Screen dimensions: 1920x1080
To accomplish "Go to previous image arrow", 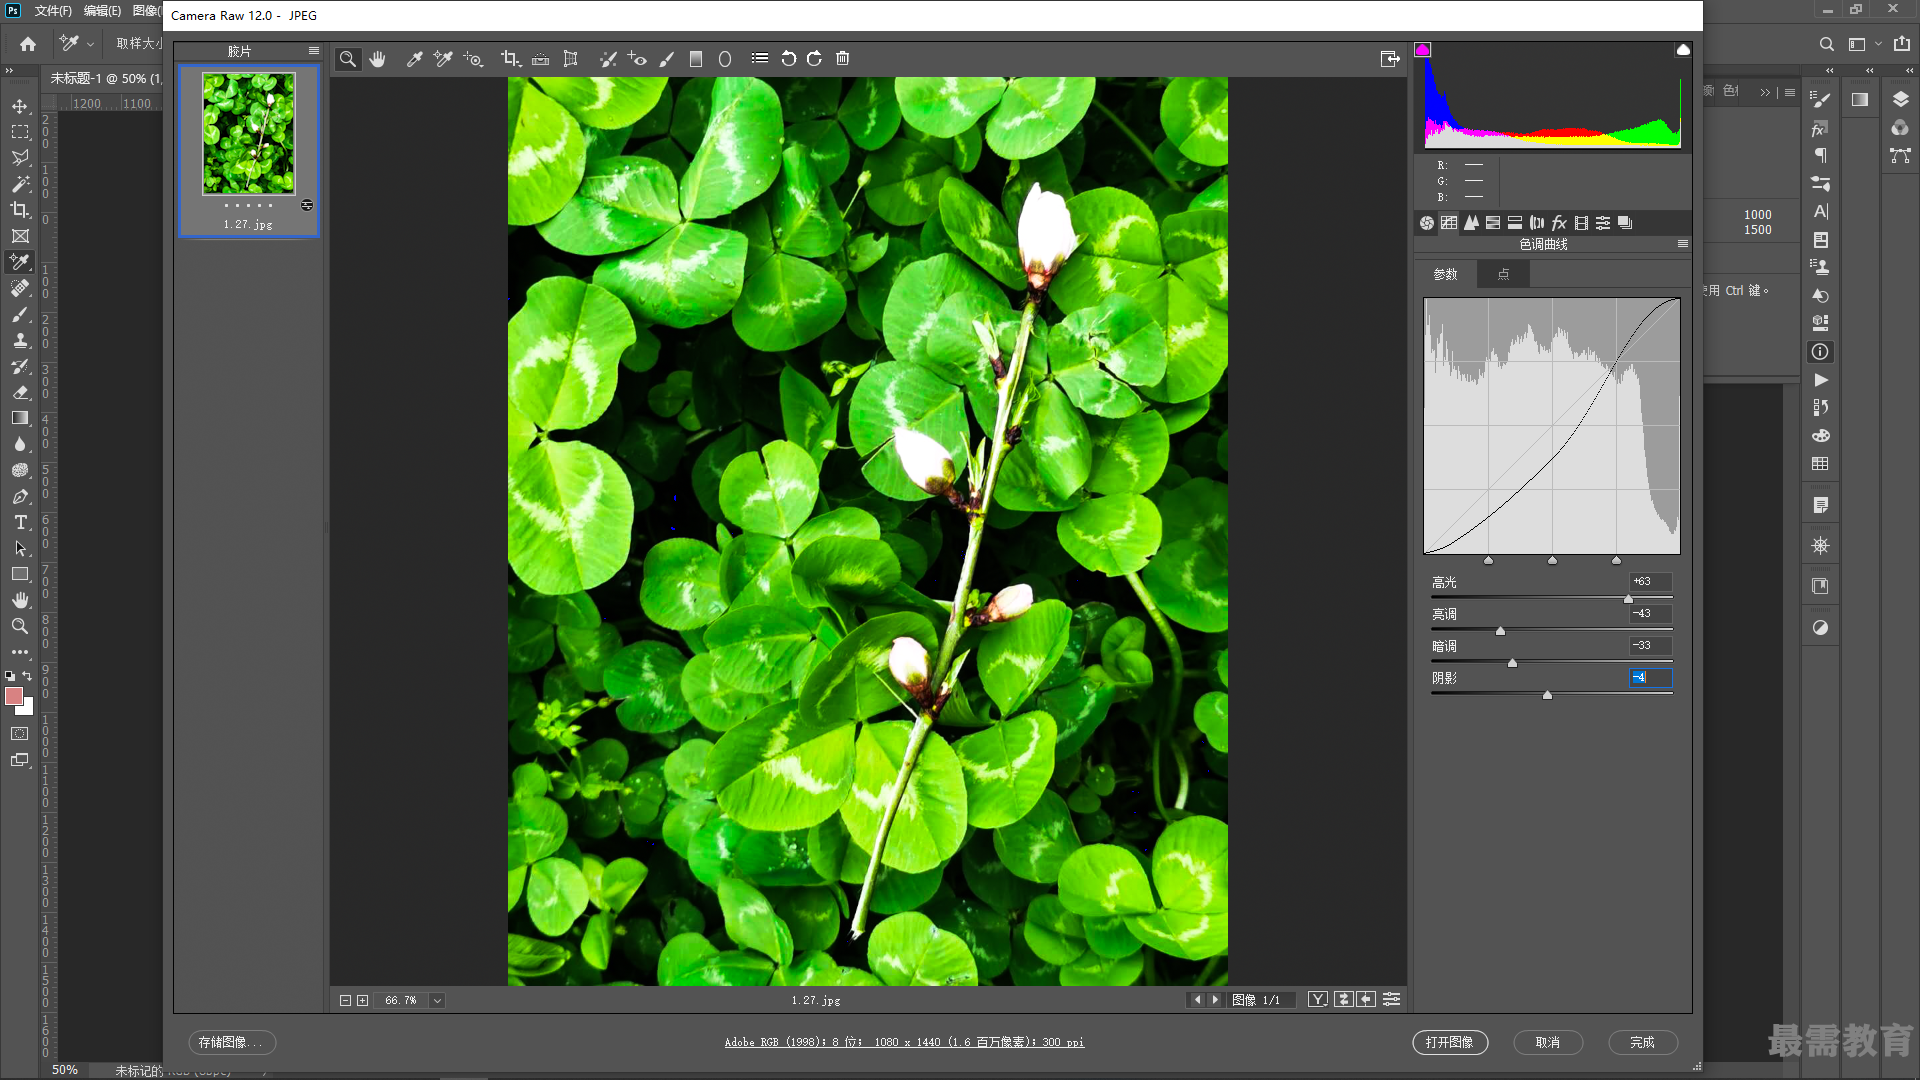I will pos(1197,999).
